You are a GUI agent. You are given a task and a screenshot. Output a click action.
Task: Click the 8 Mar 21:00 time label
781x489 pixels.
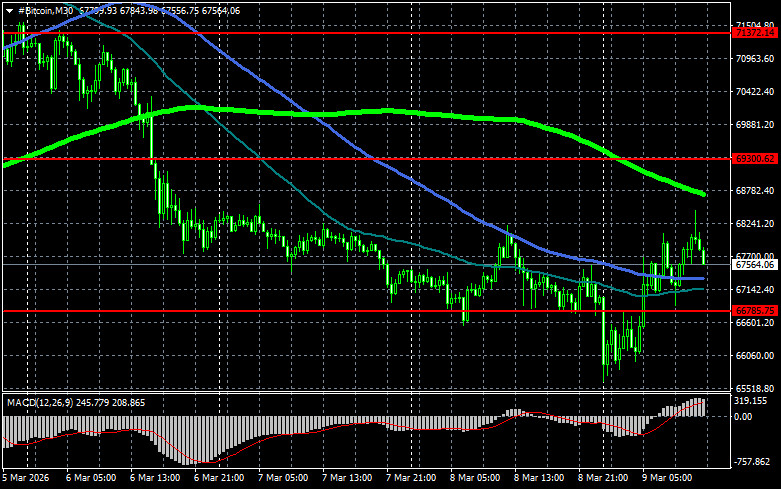click(x=603, y=478)
